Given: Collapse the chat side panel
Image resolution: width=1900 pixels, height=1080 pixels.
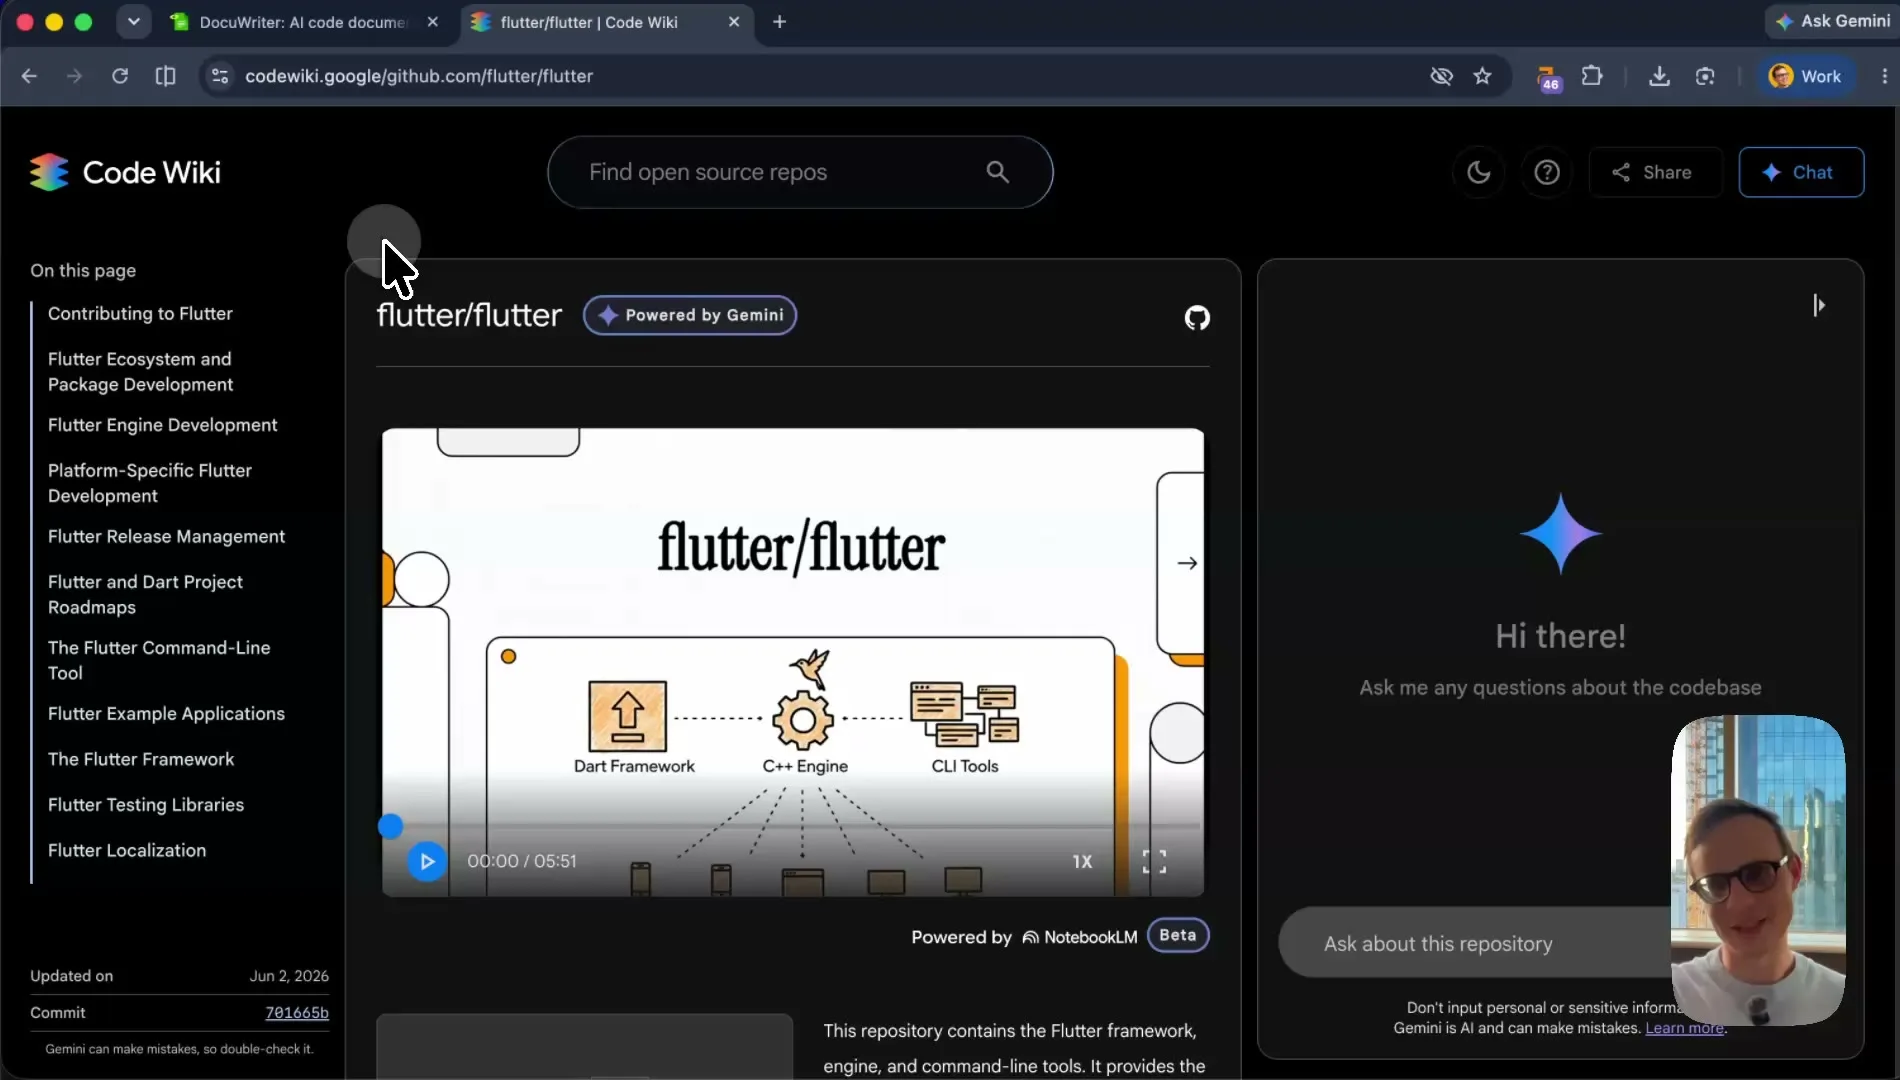Looking at the screenshot, I should click(x=1818, y=305).
